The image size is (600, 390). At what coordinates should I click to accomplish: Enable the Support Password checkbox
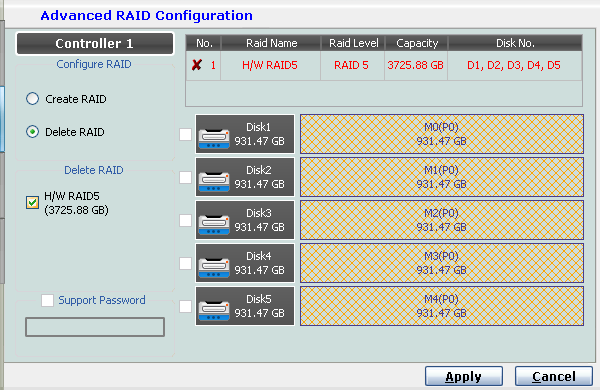click(x=47, y=300)
